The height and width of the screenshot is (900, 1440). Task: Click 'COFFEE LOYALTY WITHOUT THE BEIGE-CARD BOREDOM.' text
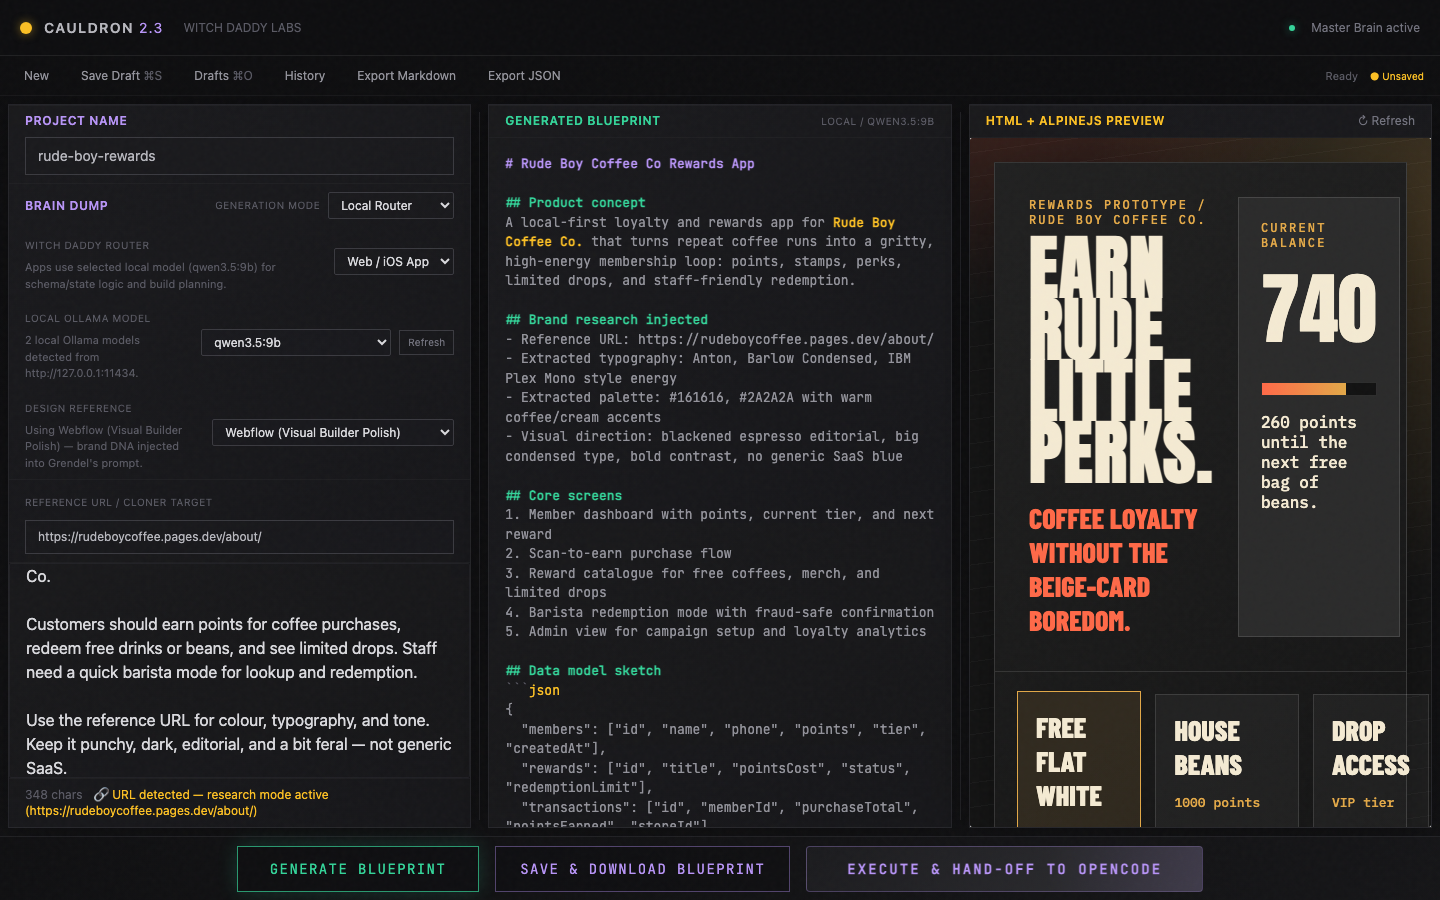pos(1113,571)
